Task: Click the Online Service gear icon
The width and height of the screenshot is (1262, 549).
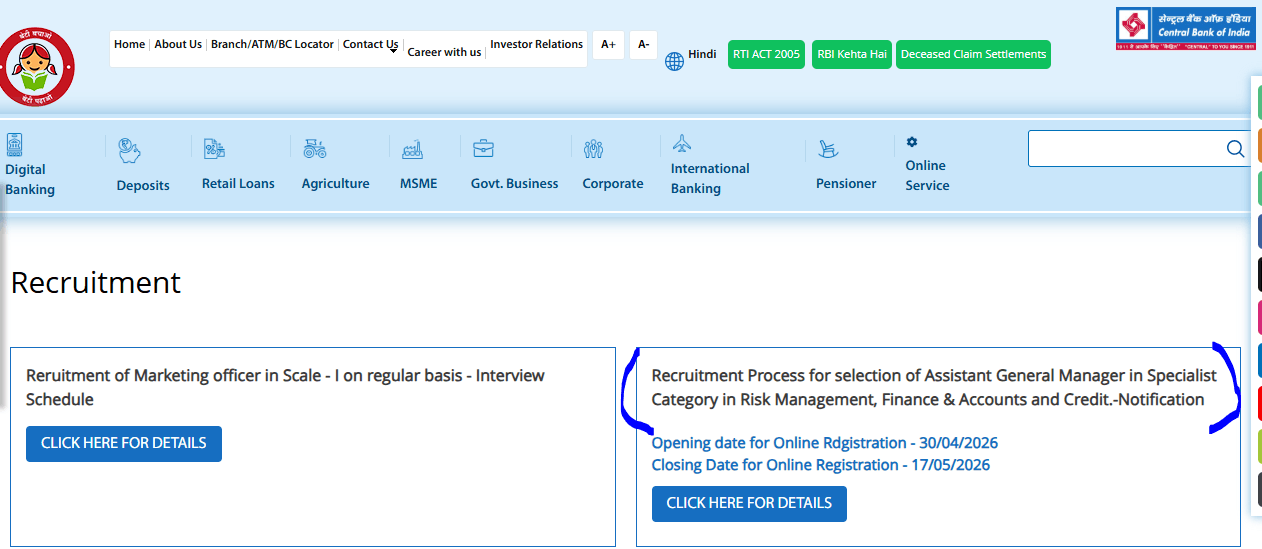Action: pos(912,142)
